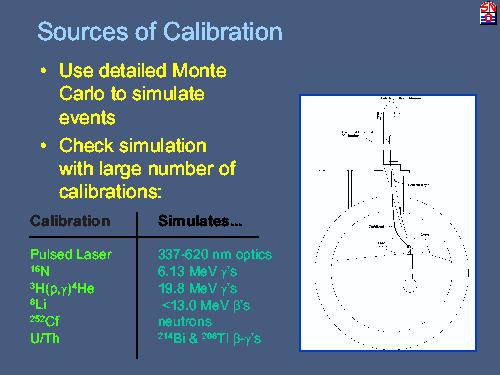
Task: Click the 'neutrons' text
Action: click(185, 322)
